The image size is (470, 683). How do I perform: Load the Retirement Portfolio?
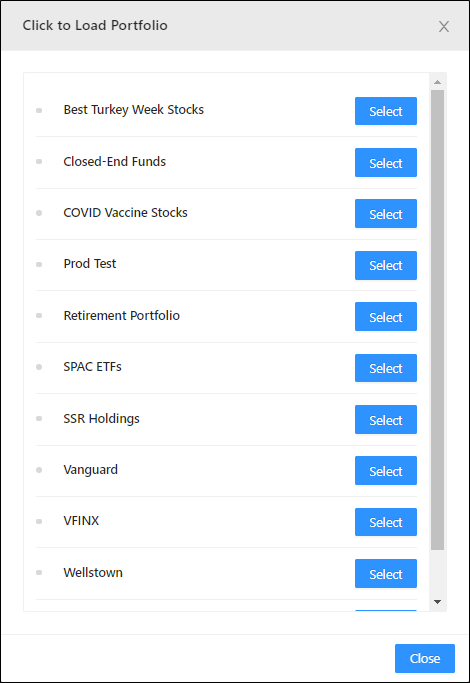point(385,317)
